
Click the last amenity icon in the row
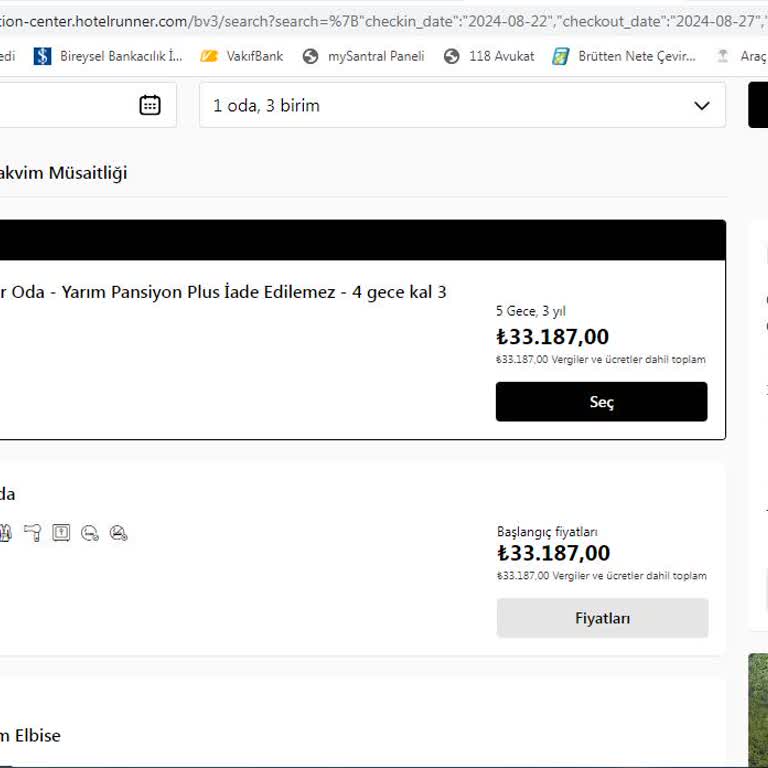[119, 533]
